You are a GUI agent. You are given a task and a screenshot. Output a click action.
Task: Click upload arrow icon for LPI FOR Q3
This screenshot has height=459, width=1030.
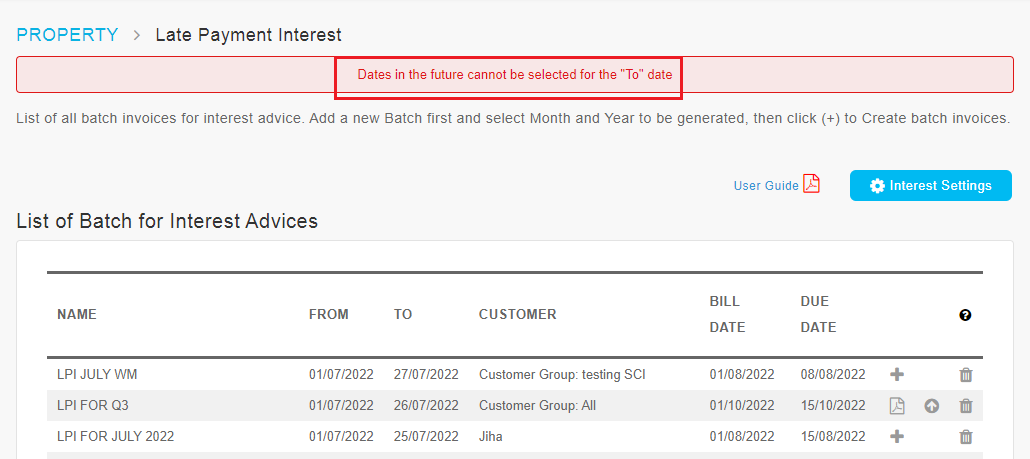tap(931, 406)
